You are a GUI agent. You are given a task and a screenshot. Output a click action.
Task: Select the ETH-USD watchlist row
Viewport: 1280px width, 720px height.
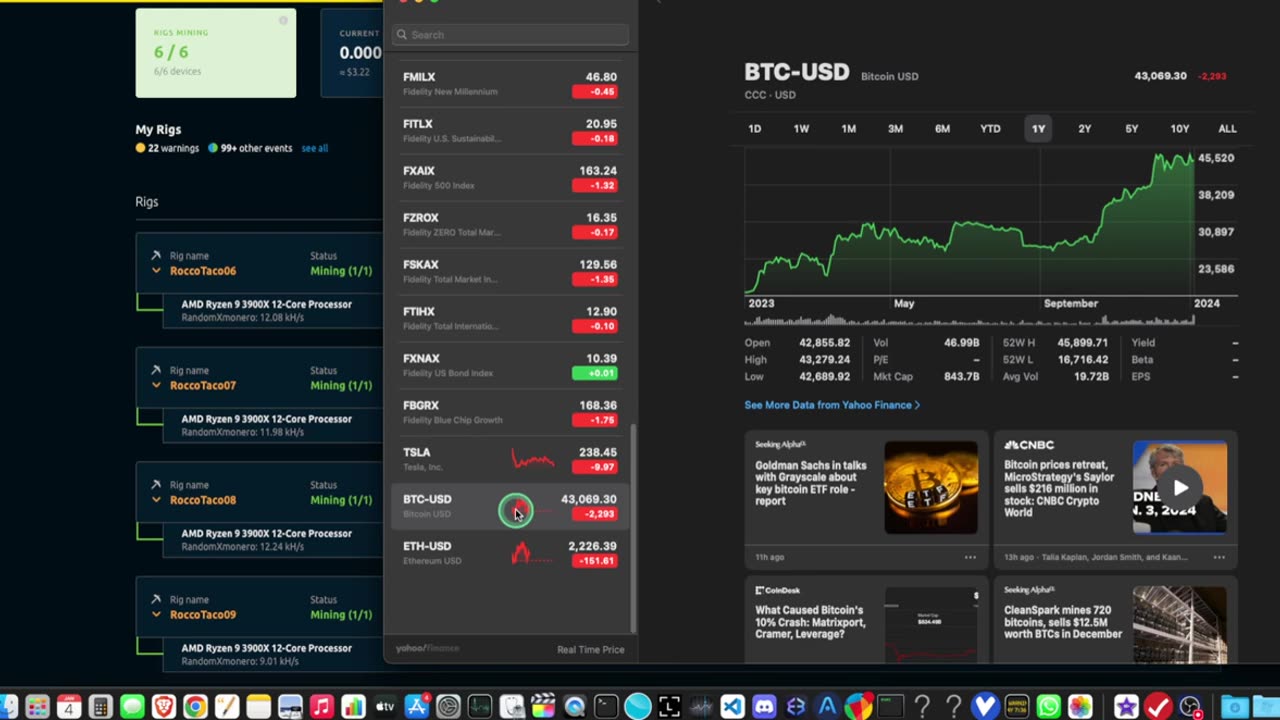click(510, 553)
